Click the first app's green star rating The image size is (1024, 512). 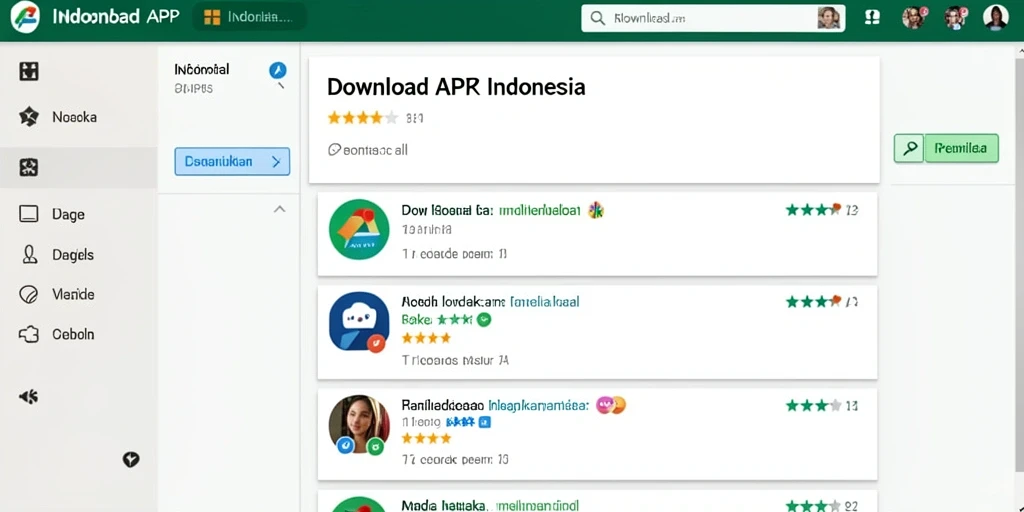(x=813, y=210)
